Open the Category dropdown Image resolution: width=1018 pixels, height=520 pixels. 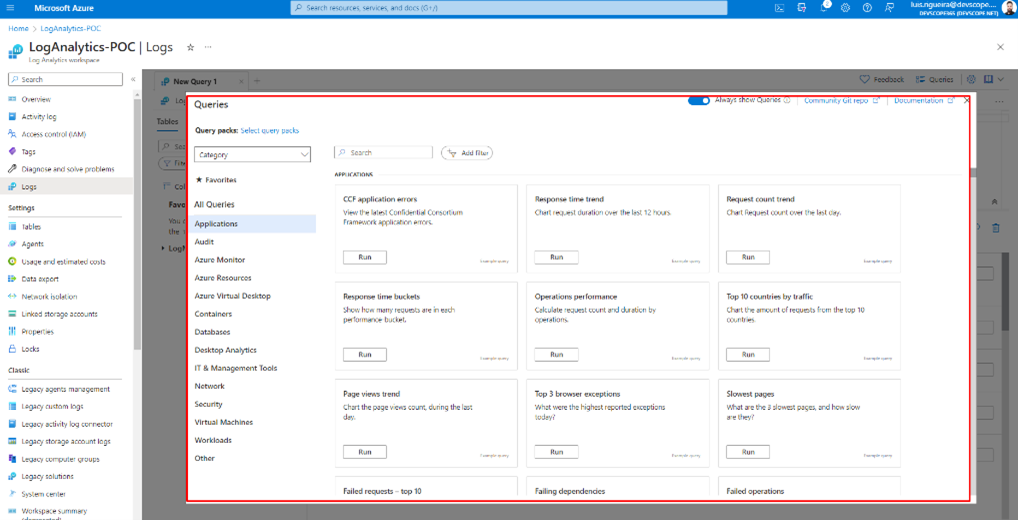(252, 155)
